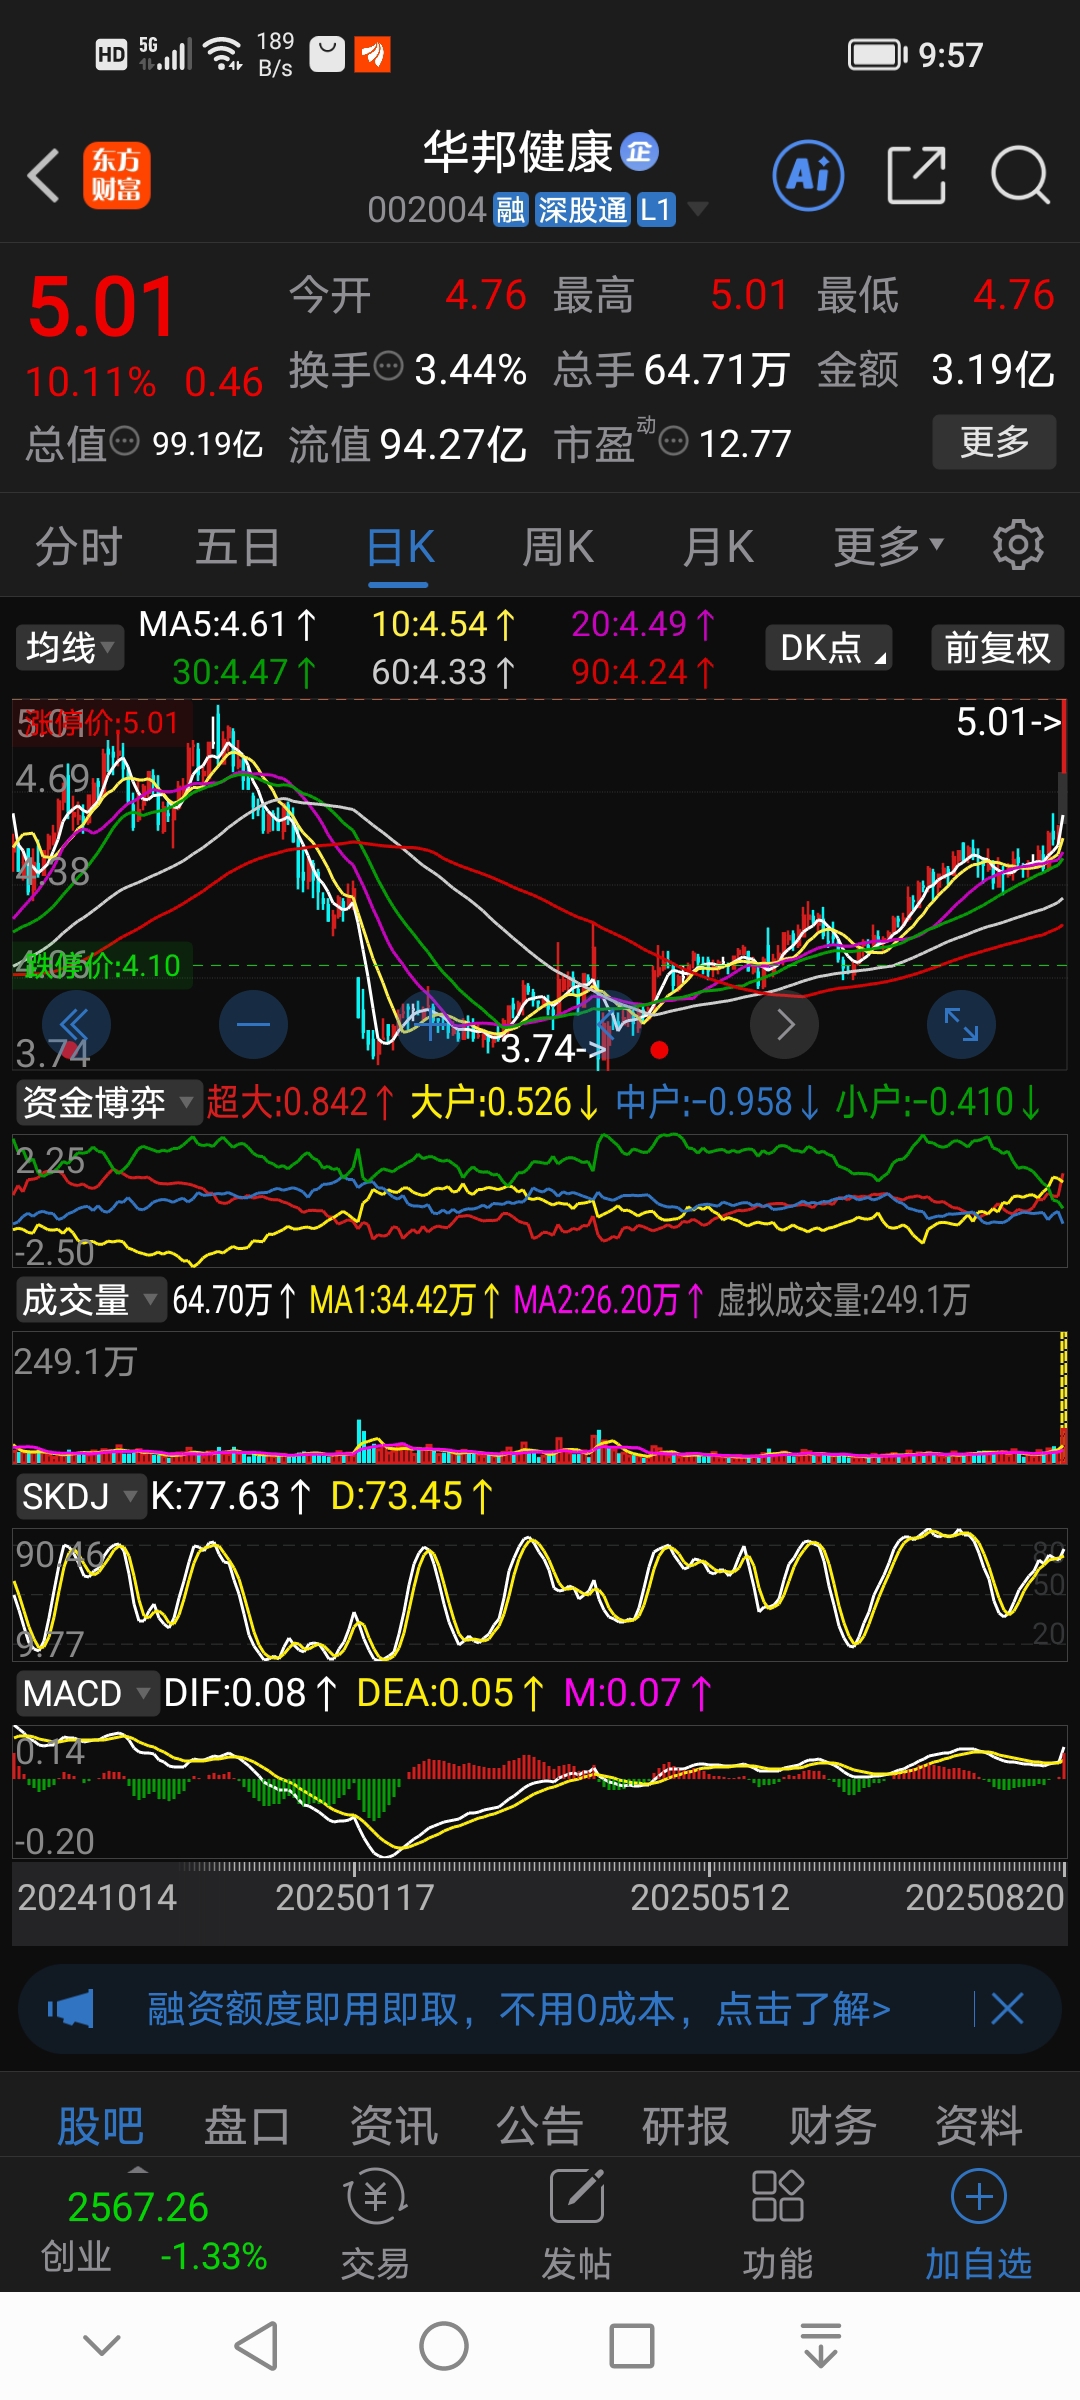The height and width of the screenshot is (2400, 1080).
Task: Switch to 五日 tab
Action: [x=237, y=547]
